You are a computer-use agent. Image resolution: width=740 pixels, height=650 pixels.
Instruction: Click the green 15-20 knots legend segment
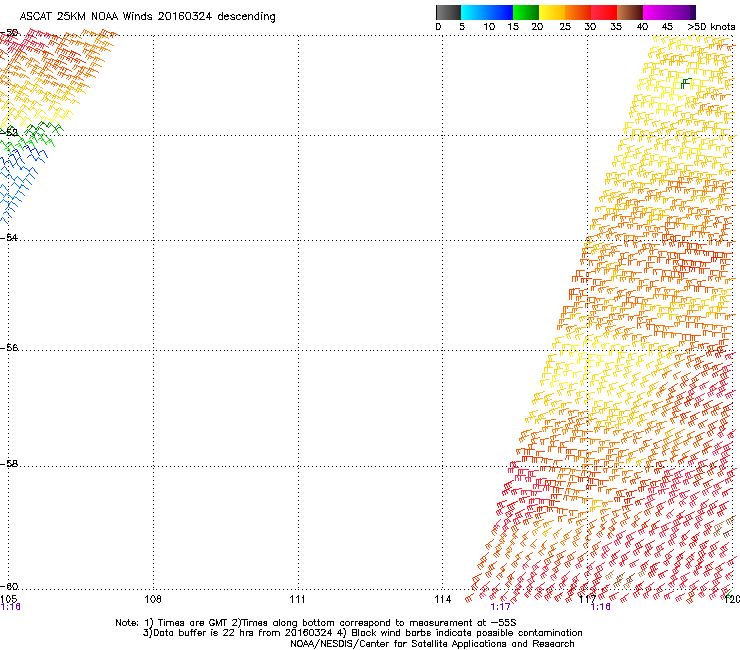[526, 12]
